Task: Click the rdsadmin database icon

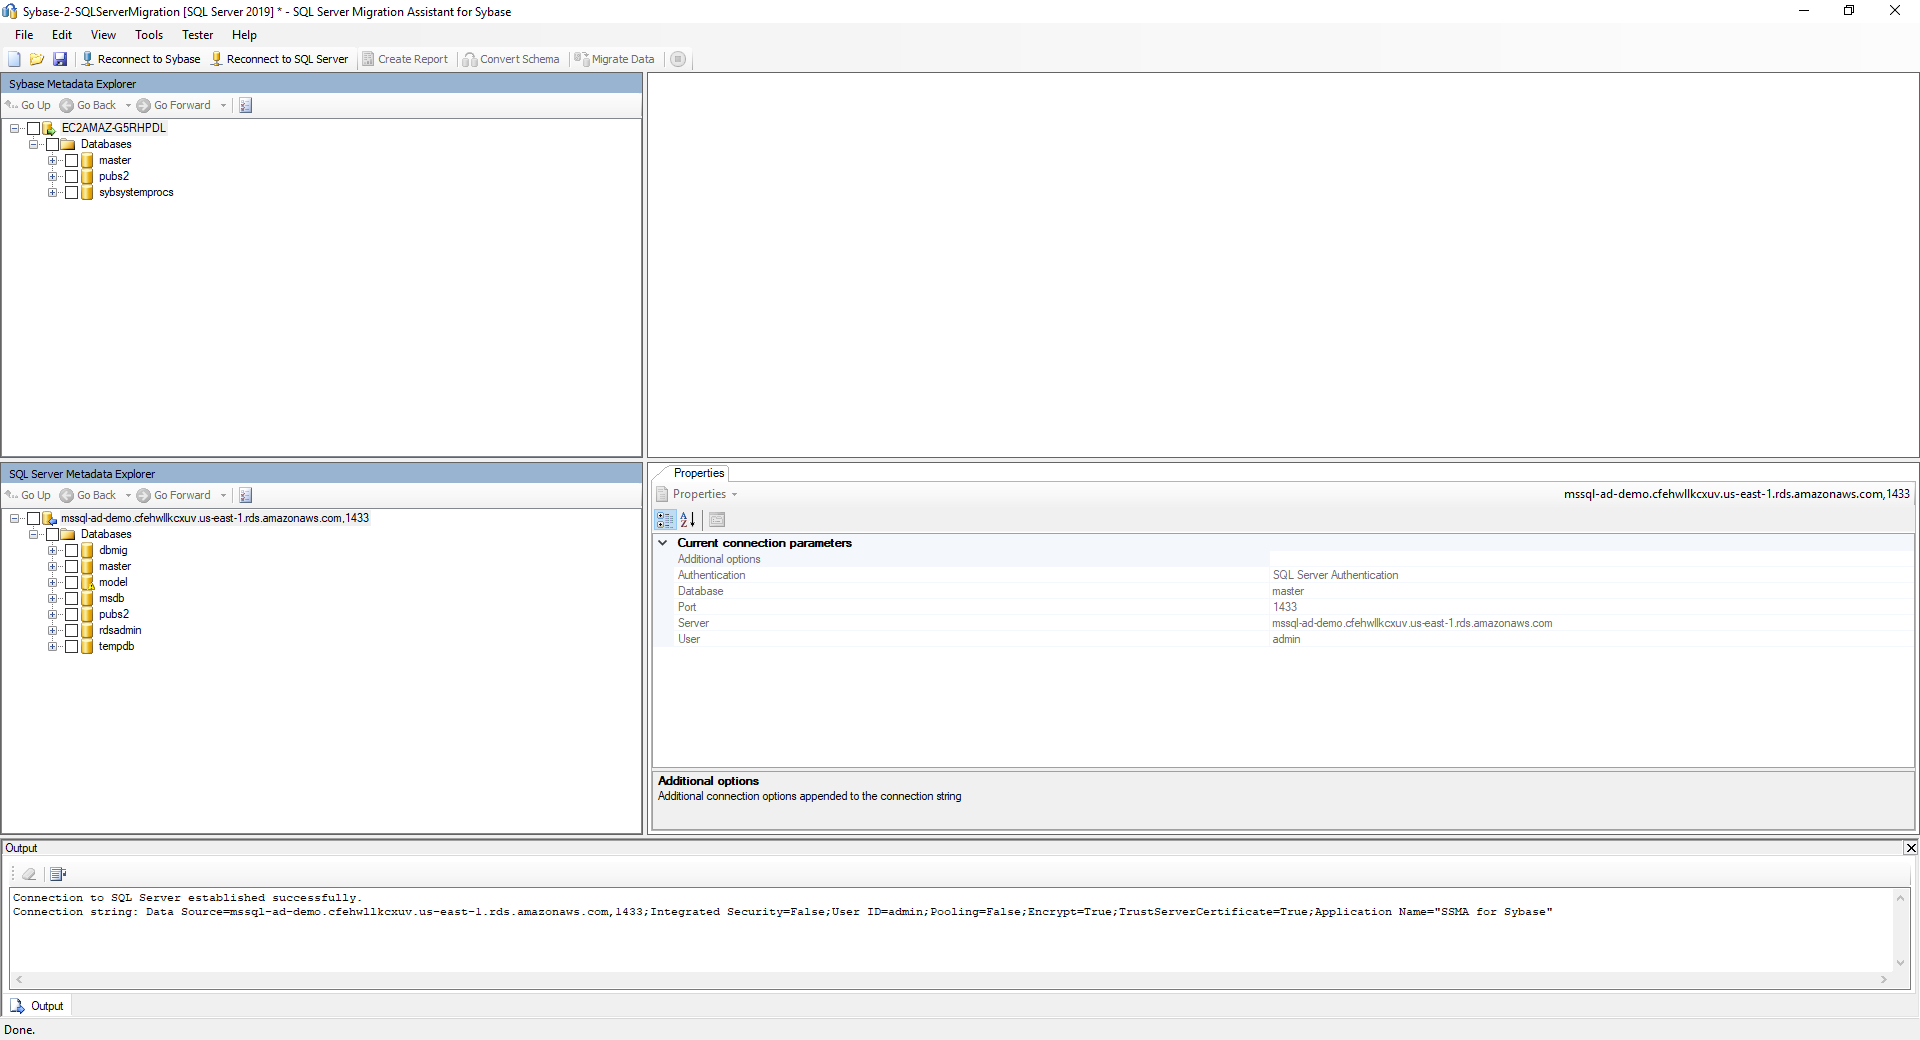Action: click(87, 630)
